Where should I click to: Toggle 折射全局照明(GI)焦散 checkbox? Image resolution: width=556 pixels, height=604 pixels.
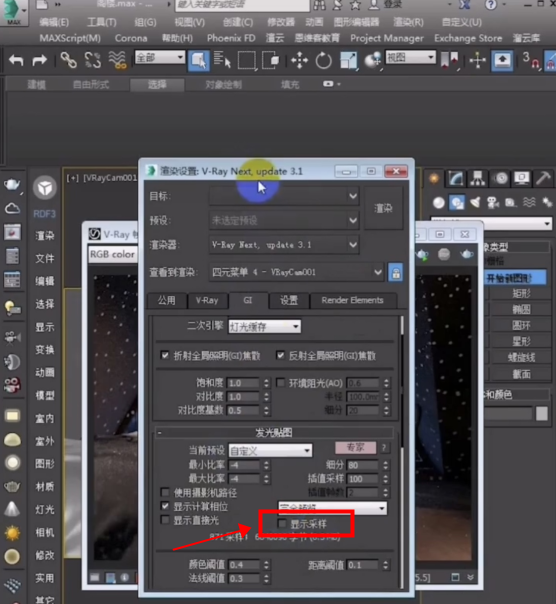click(165, 355)
